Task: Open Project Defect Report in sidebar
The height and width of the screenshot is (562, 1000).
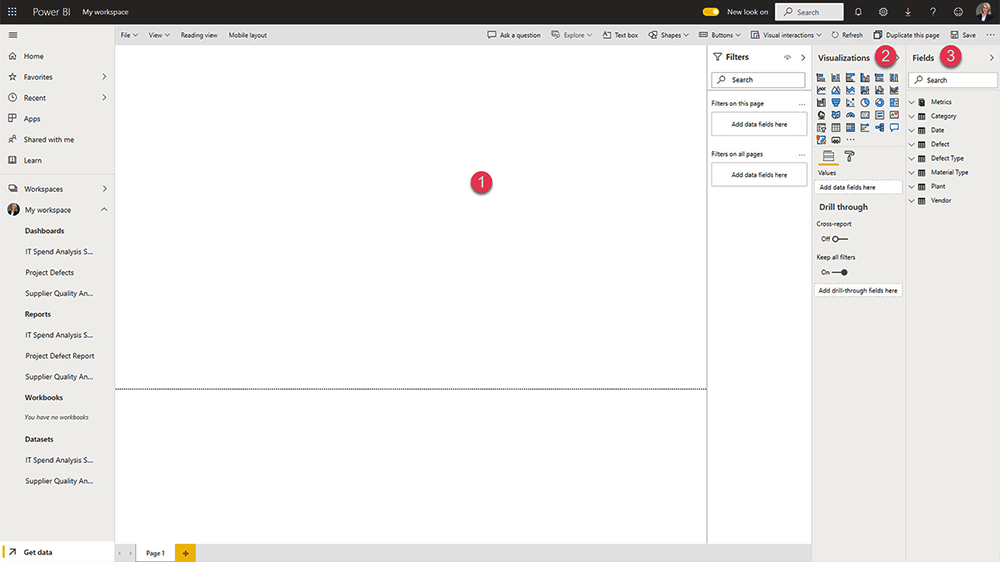Action: [x=60, y=356]
